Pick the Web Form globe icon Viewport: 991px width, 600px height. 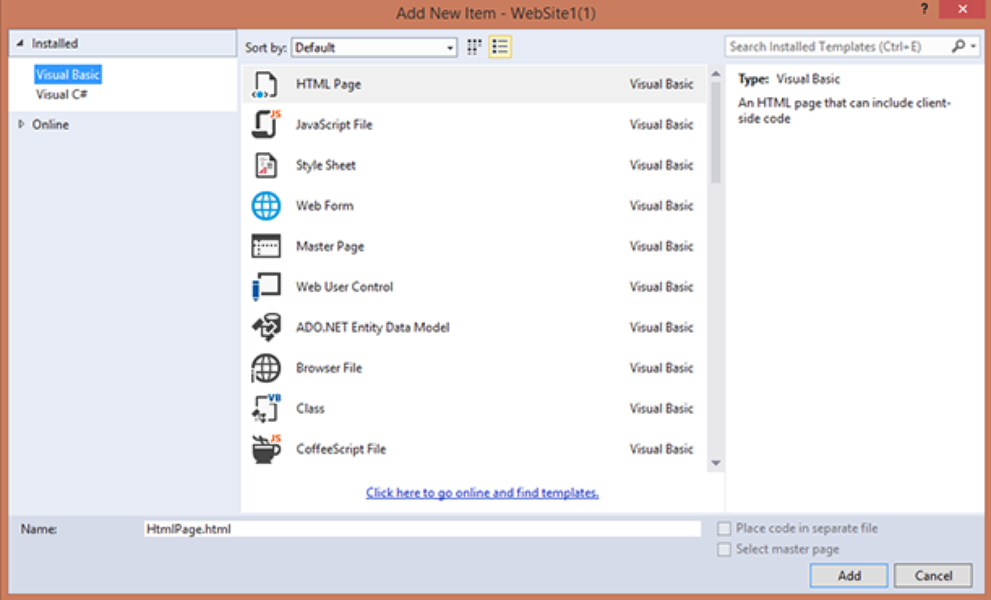pos(265,206)
